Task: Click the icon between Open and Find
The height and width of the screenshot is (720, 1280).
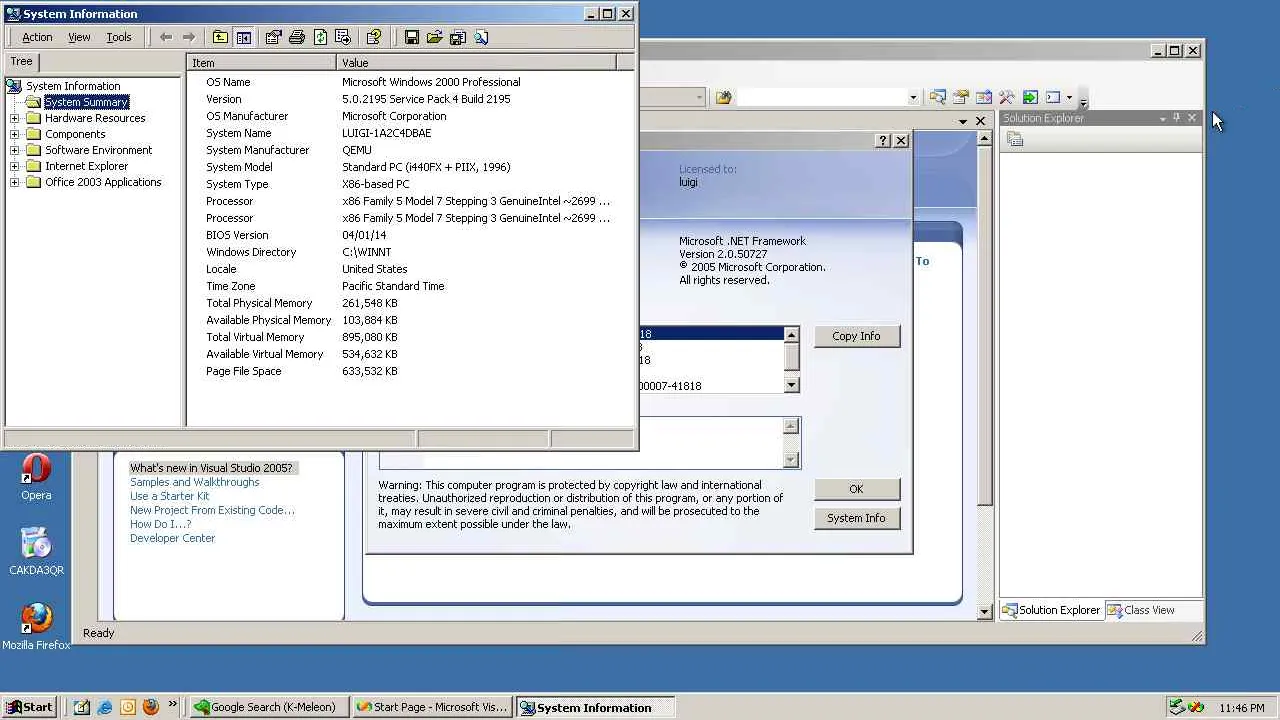Action: tap(458, 37)
